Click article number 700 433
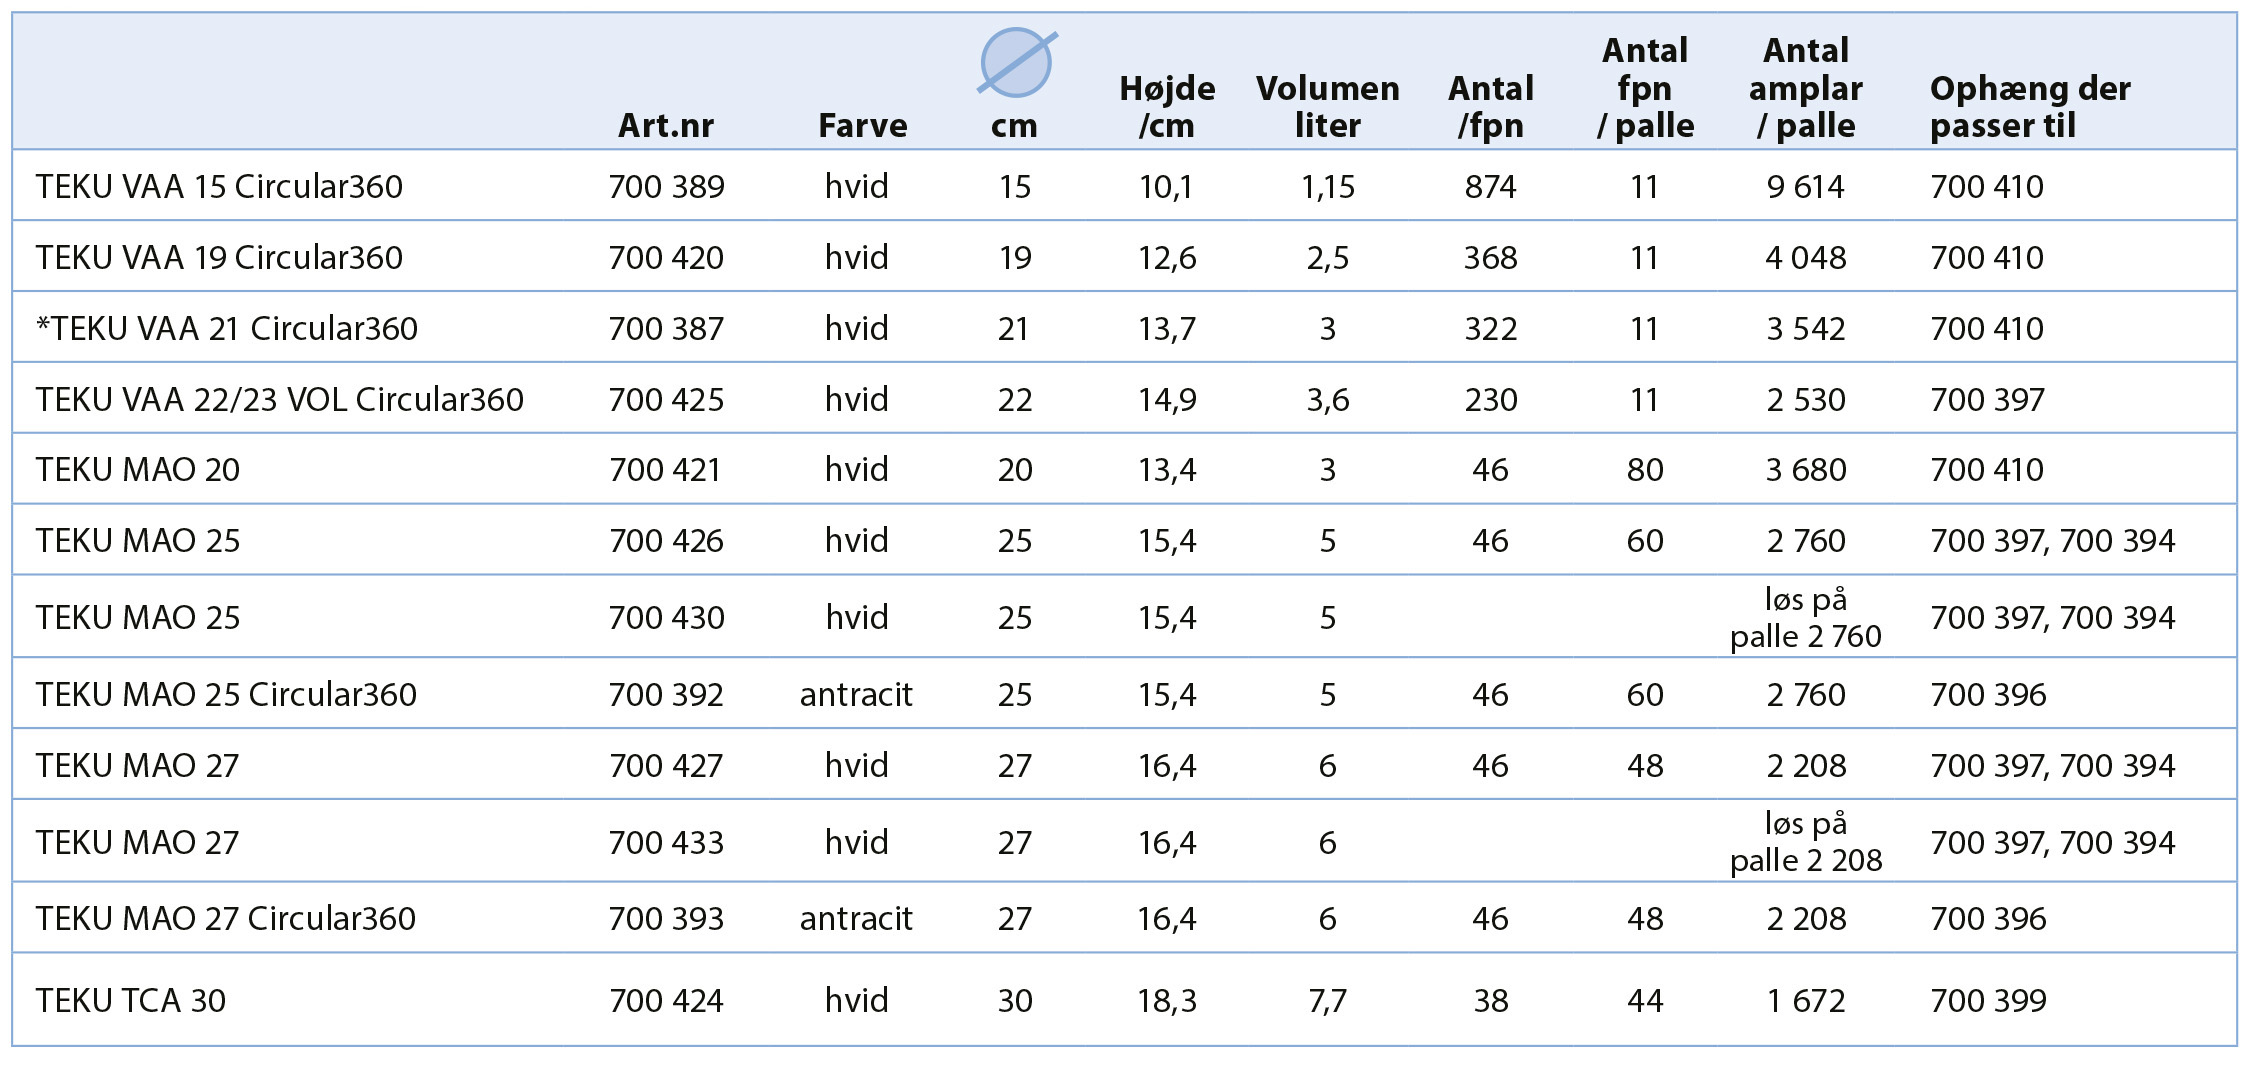Viewport: 2255px width, 1066px height. tap(665, 843)
